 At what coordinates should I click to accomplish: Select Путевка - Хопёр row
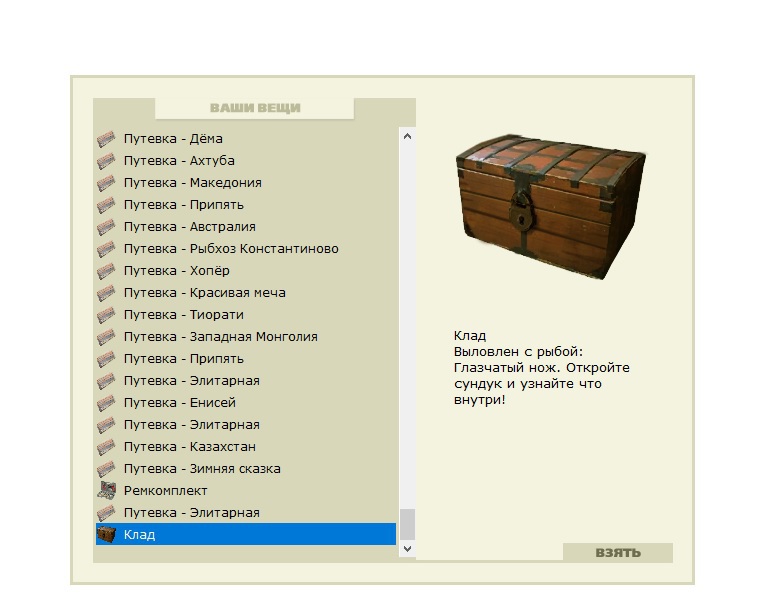pyautogui.click(x=246, y=271)
